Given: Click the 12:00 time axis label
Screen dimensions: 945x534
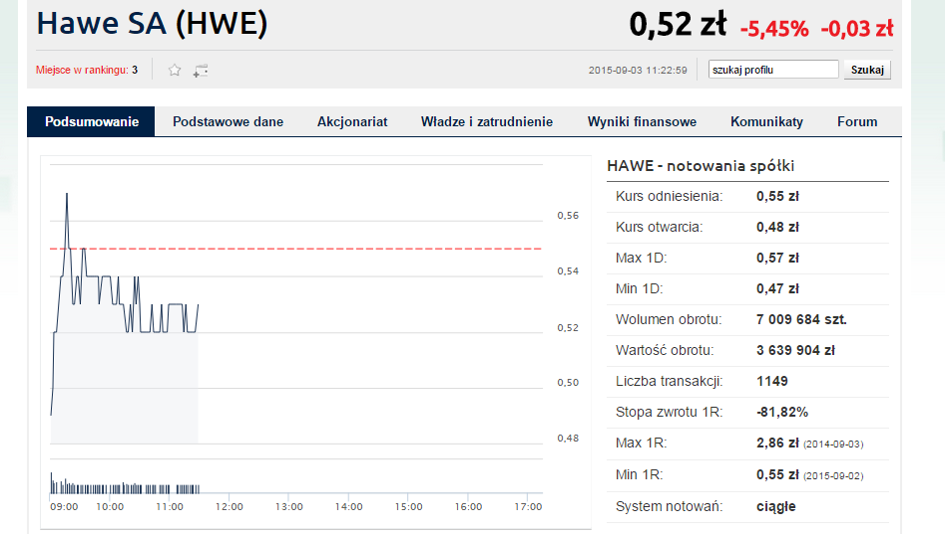Looking at the screenshot, I should pos(229,507).
